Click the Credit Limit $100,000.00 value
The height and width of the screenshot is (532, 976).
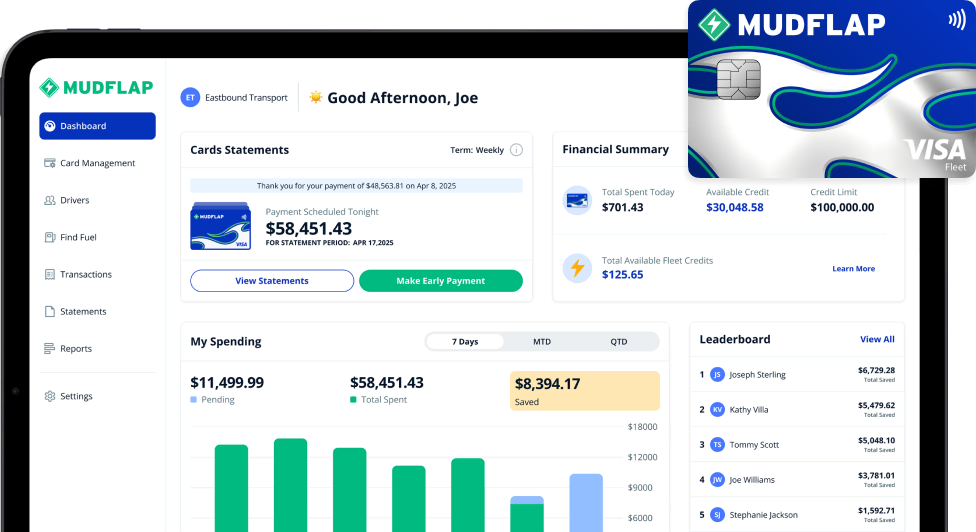842,207
